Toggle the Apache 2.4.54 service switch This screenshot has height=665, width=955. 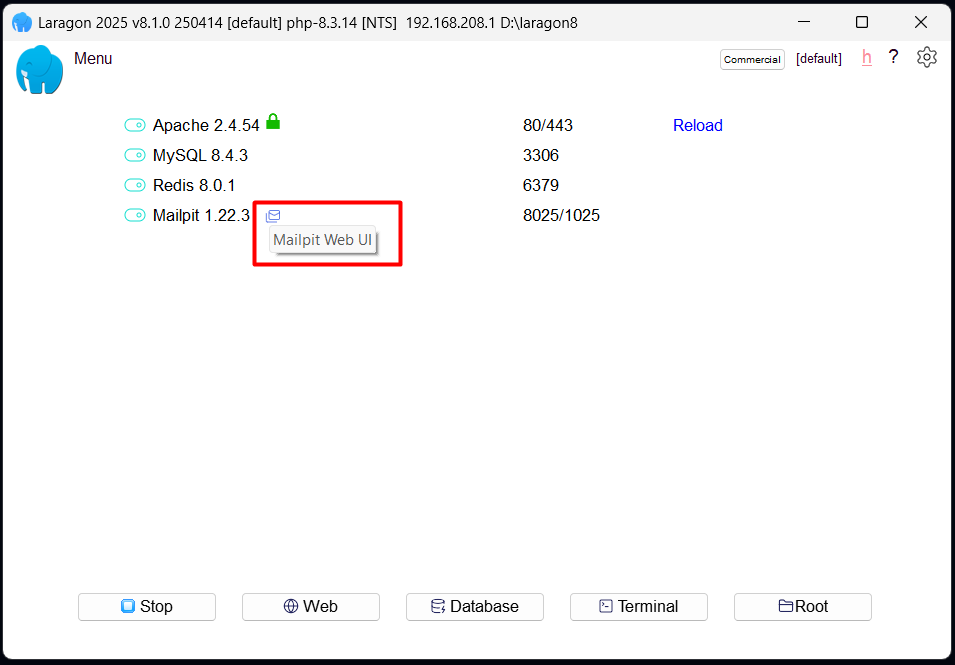[135, 126]
